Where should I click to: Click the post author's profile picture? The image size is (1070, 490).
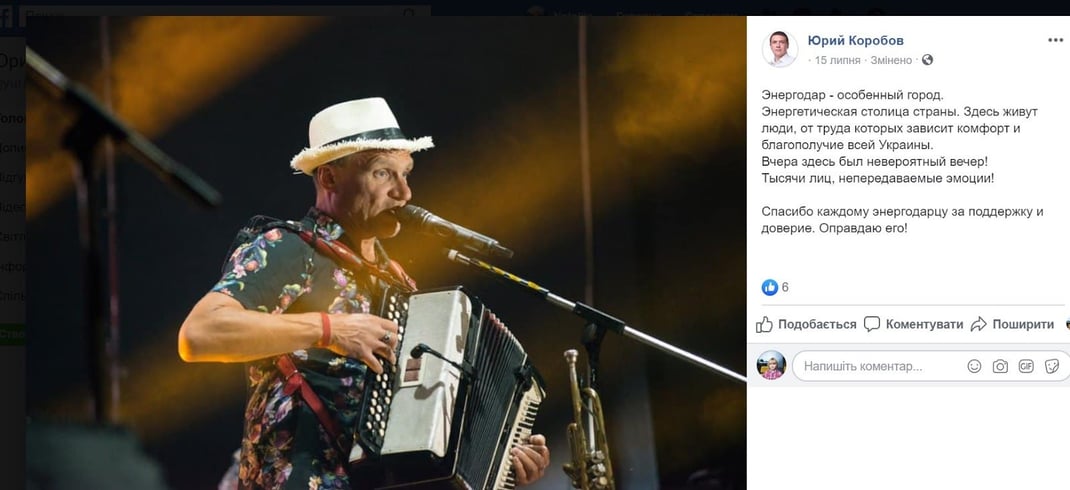[780, 49]
